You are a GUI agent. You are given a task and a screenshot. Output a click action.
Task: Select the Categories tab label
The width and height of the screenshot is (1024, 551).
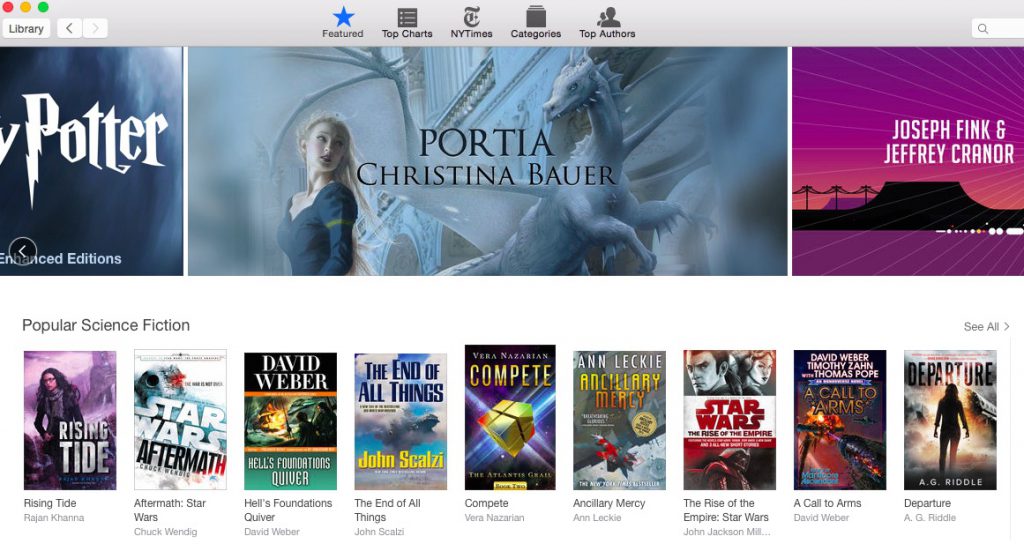pyautogui.click(x=536, y=34)
